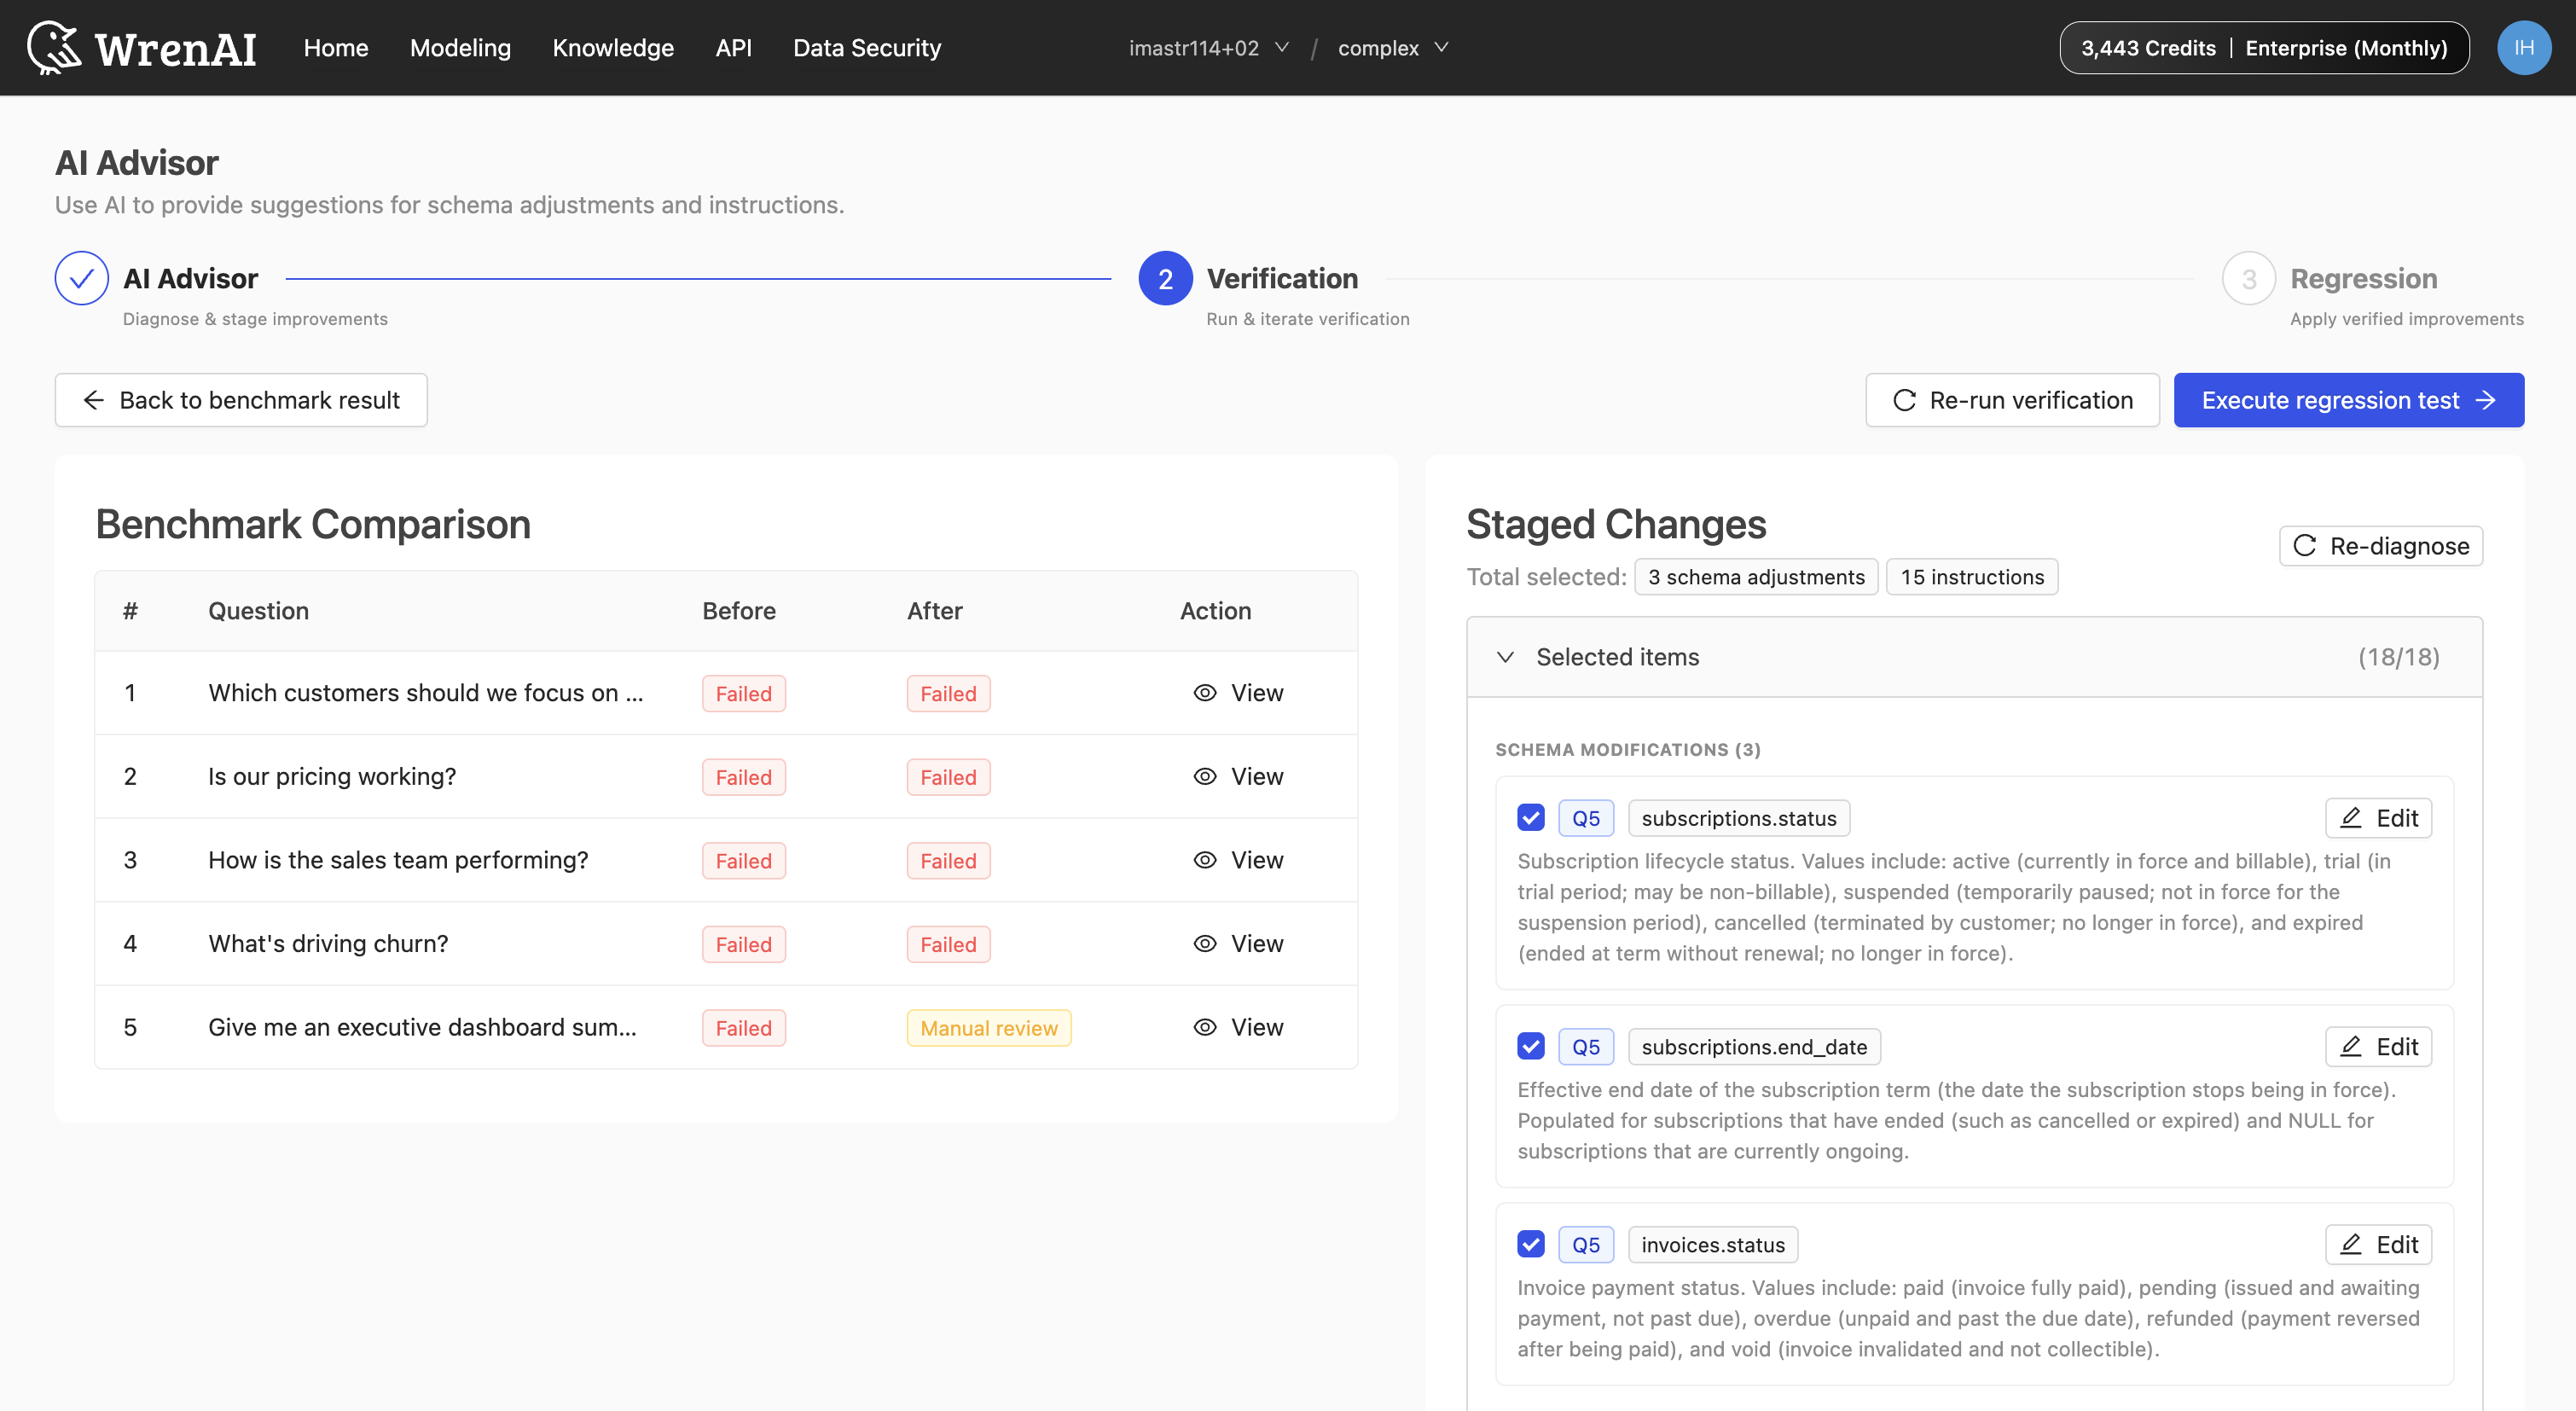2576x1411 pixels.
Task: Click 'How is the sales team performing?' question
Action: [398, 860]
